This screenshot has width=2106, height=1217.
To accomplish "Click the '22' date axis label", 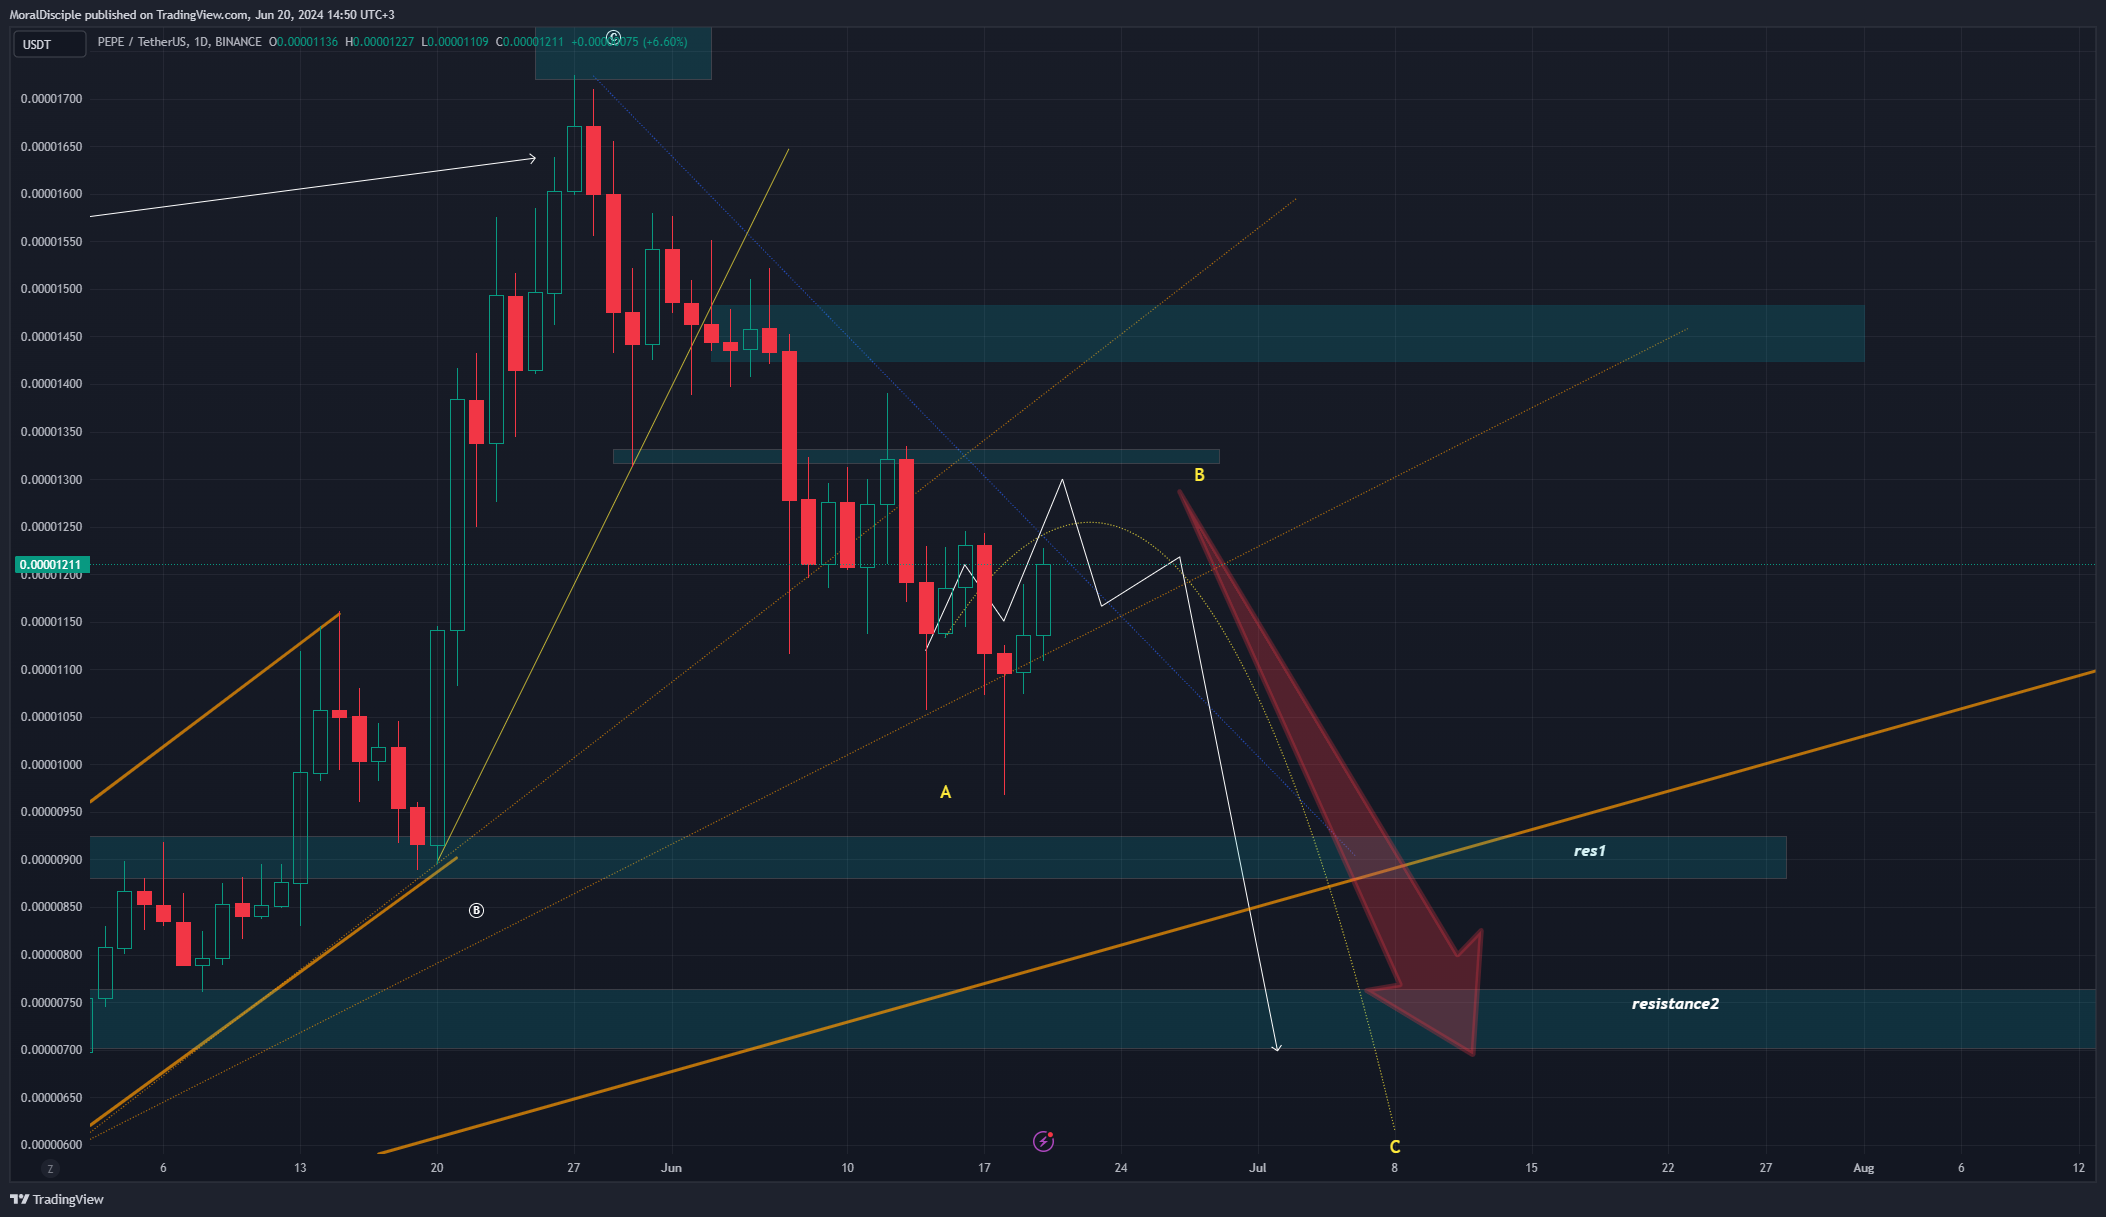I will point(1668,1168).
